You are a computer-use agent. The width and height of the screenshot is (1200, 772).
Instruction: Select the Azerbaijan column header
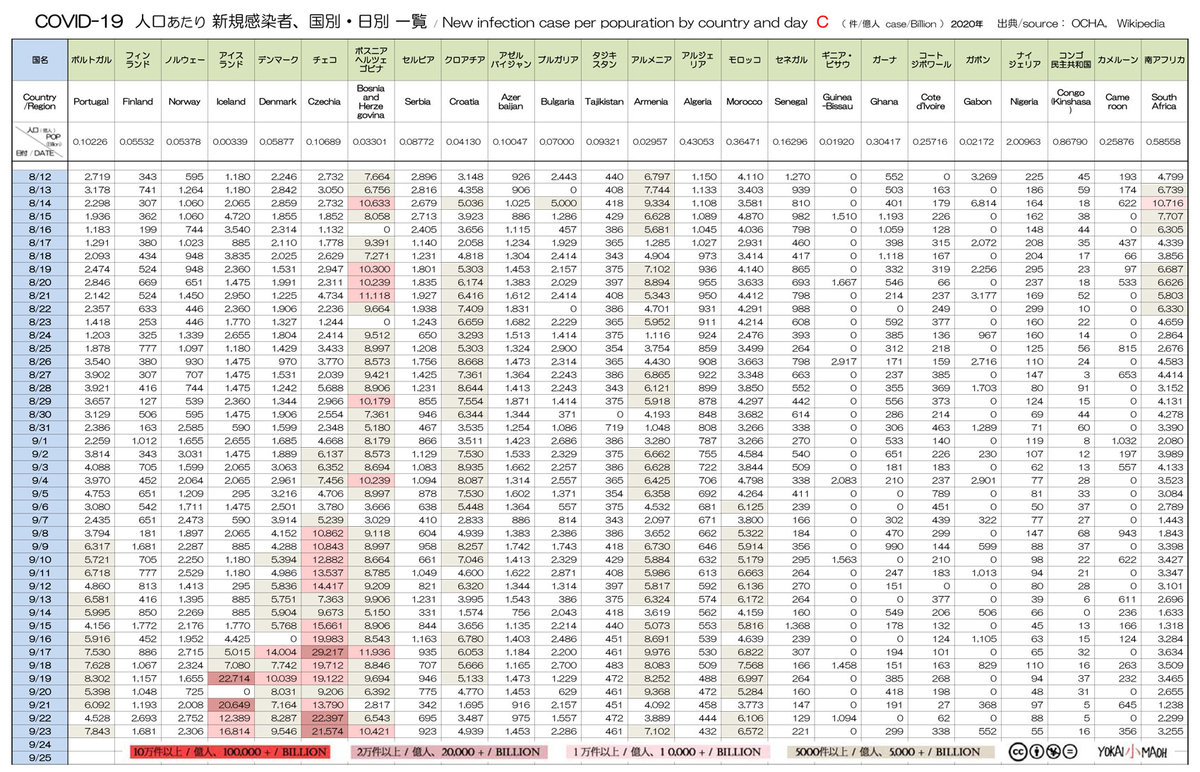tap(511, 101)
